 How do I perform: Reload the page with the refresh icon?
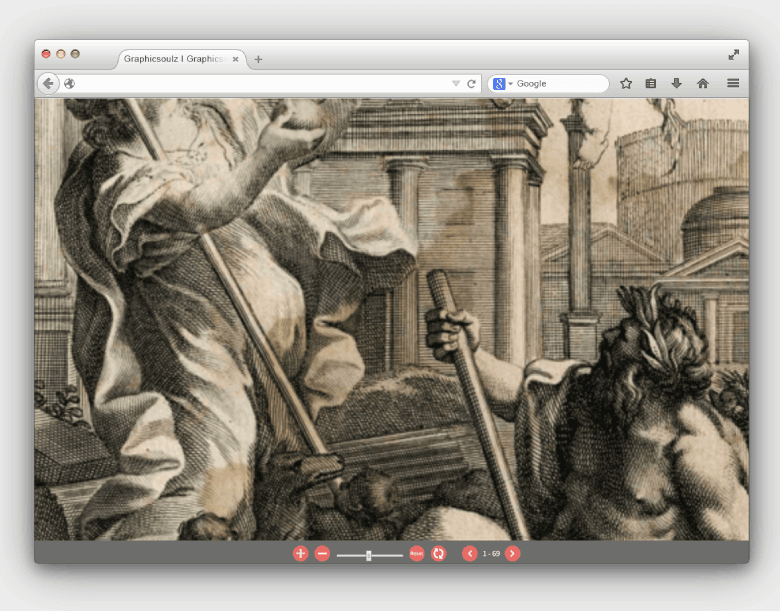point(471,84)
